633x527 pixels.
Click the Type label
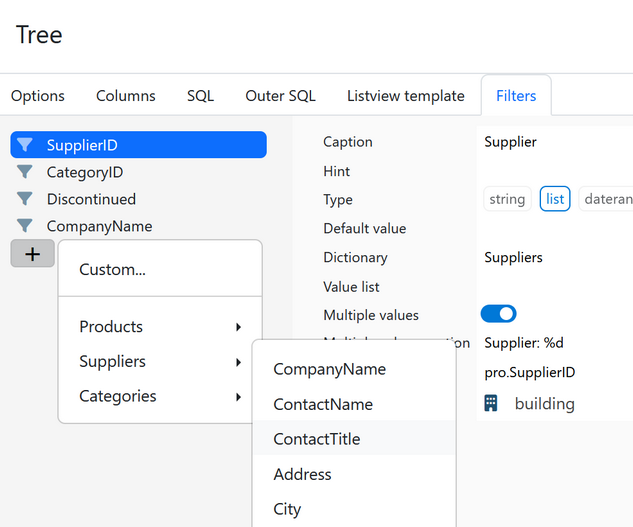click(337, 199)
